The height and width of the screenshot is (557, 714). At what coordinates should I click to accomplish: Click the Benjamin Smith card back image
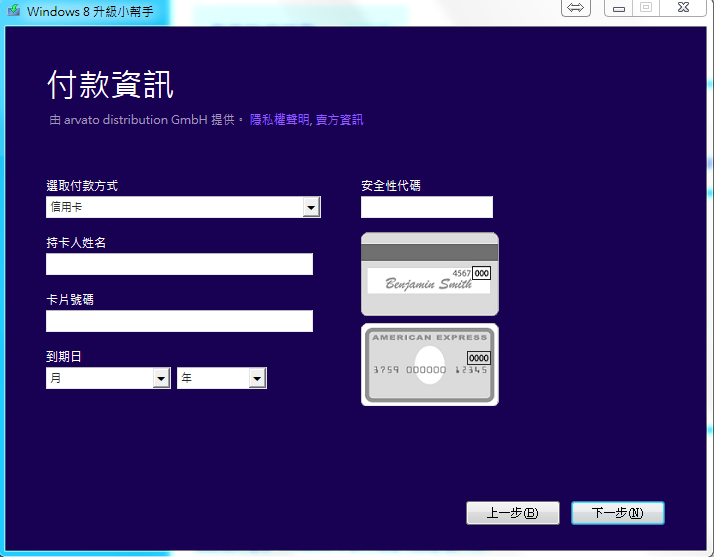click(x=430, y=274)
